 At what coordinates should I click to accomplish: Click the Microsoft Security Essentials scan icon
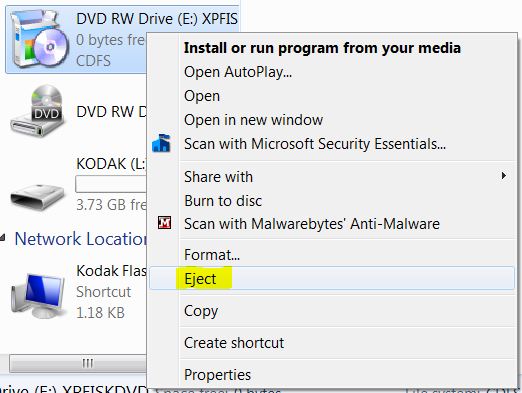coord(161,143)
